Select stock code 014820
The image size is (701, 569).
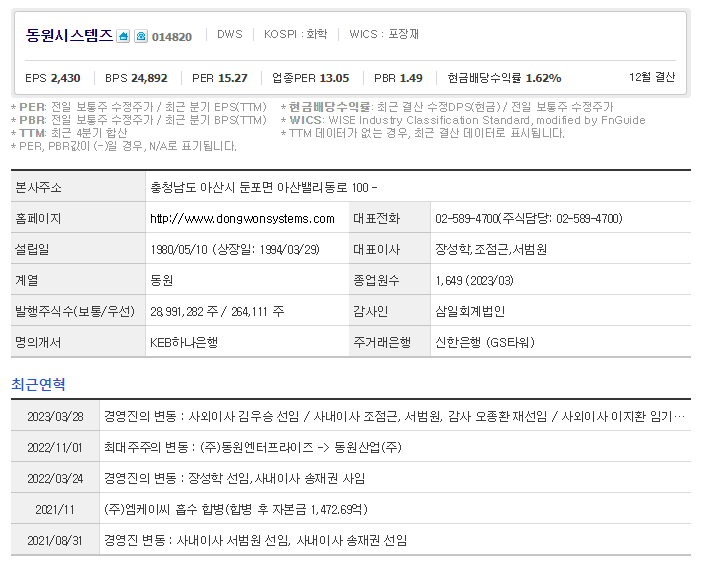pos(172,37)
